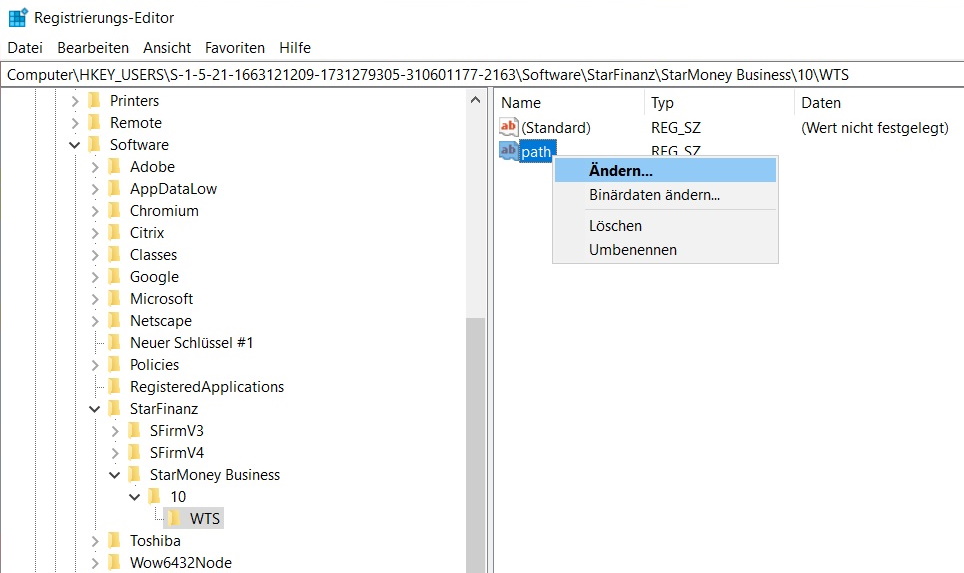Image resolution: width=964 pixels, height=573 pixels.
Task: Select the (Standard) value name
Action: (x=556, y=127)
